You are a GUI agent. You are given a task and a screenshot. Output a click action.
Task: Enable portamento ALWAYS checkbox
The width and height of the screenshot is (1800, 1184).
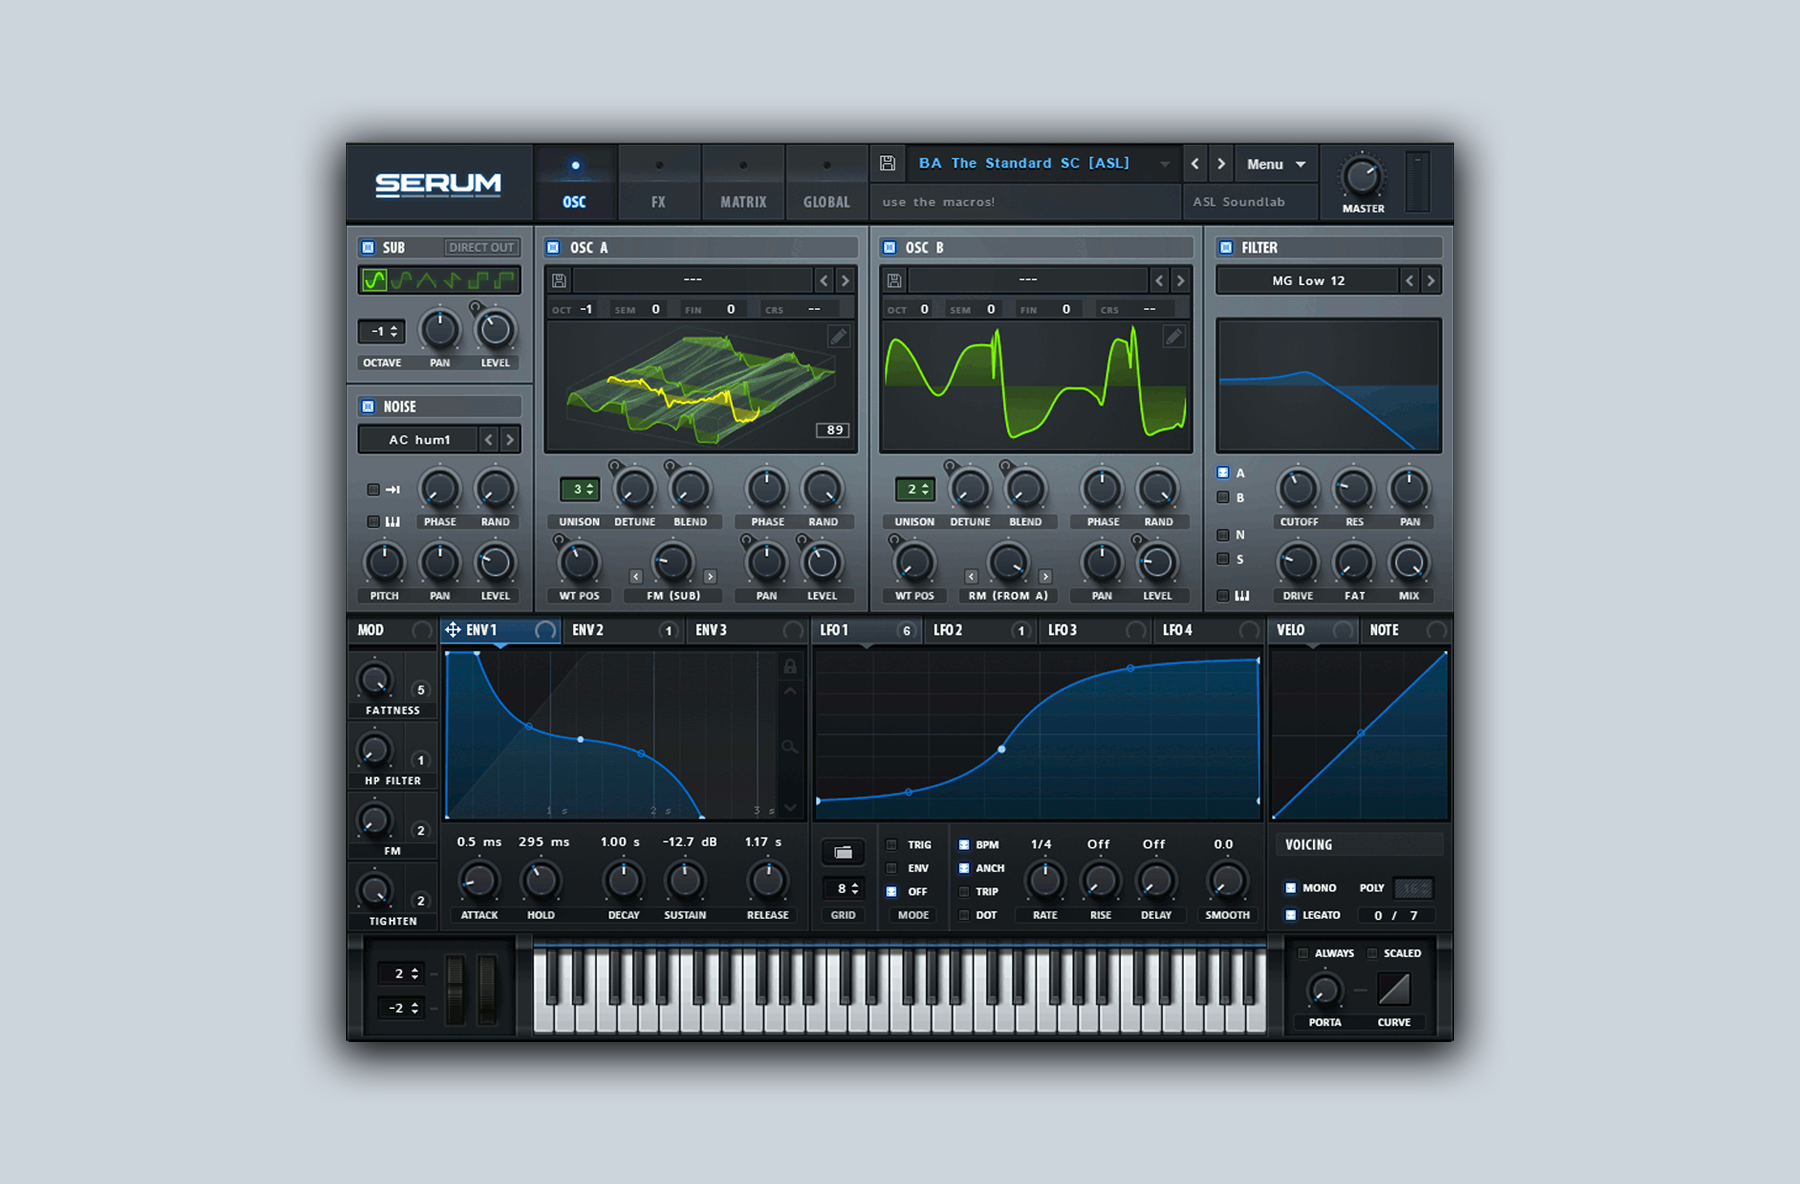1303,953
